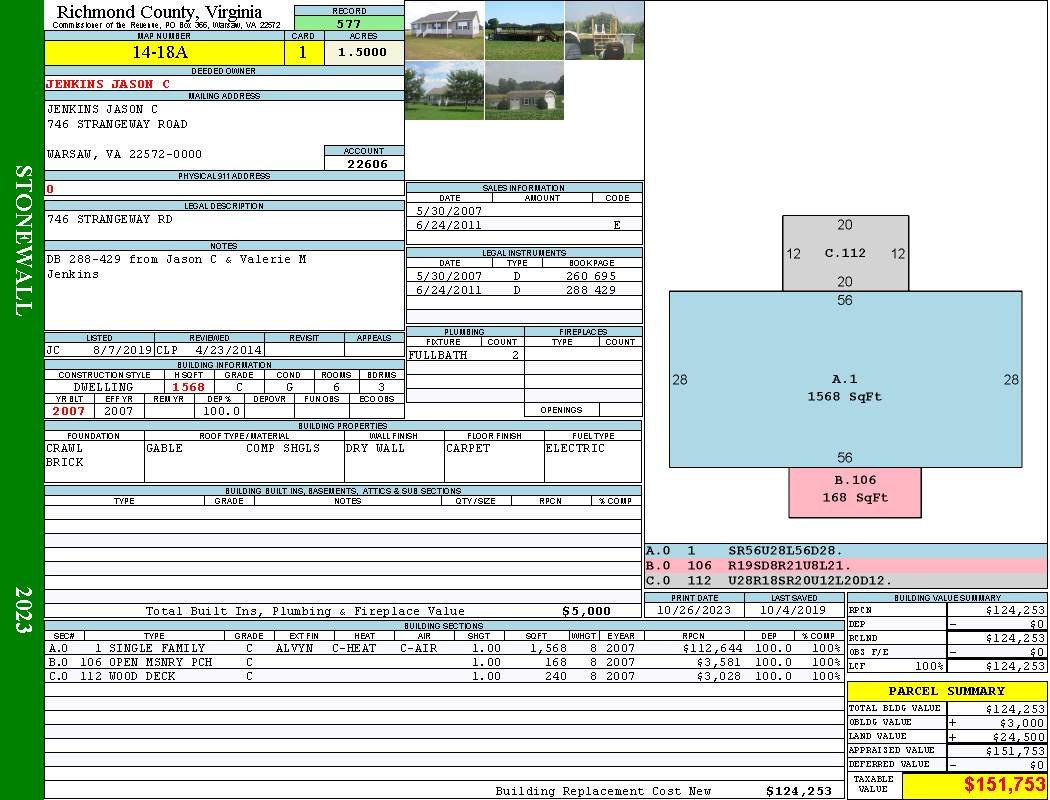This screenshot has height=800, width=1050.
Task: Select the green Record number 577 field
Action: 349,23
